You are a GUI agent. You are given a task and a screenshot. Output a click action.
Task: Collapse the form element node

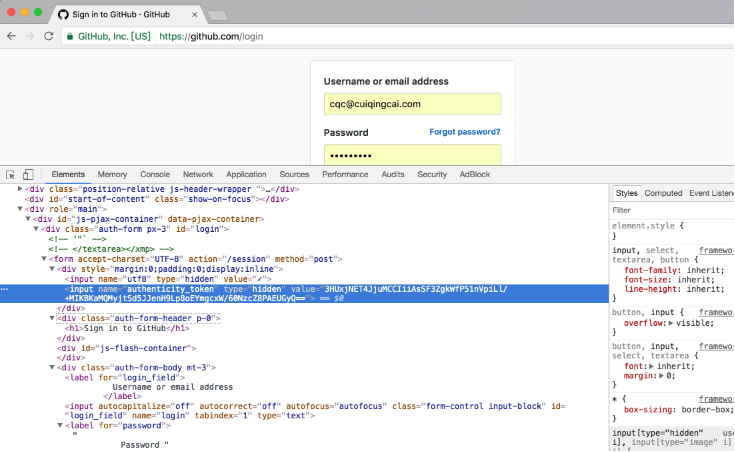click(43, 259)
